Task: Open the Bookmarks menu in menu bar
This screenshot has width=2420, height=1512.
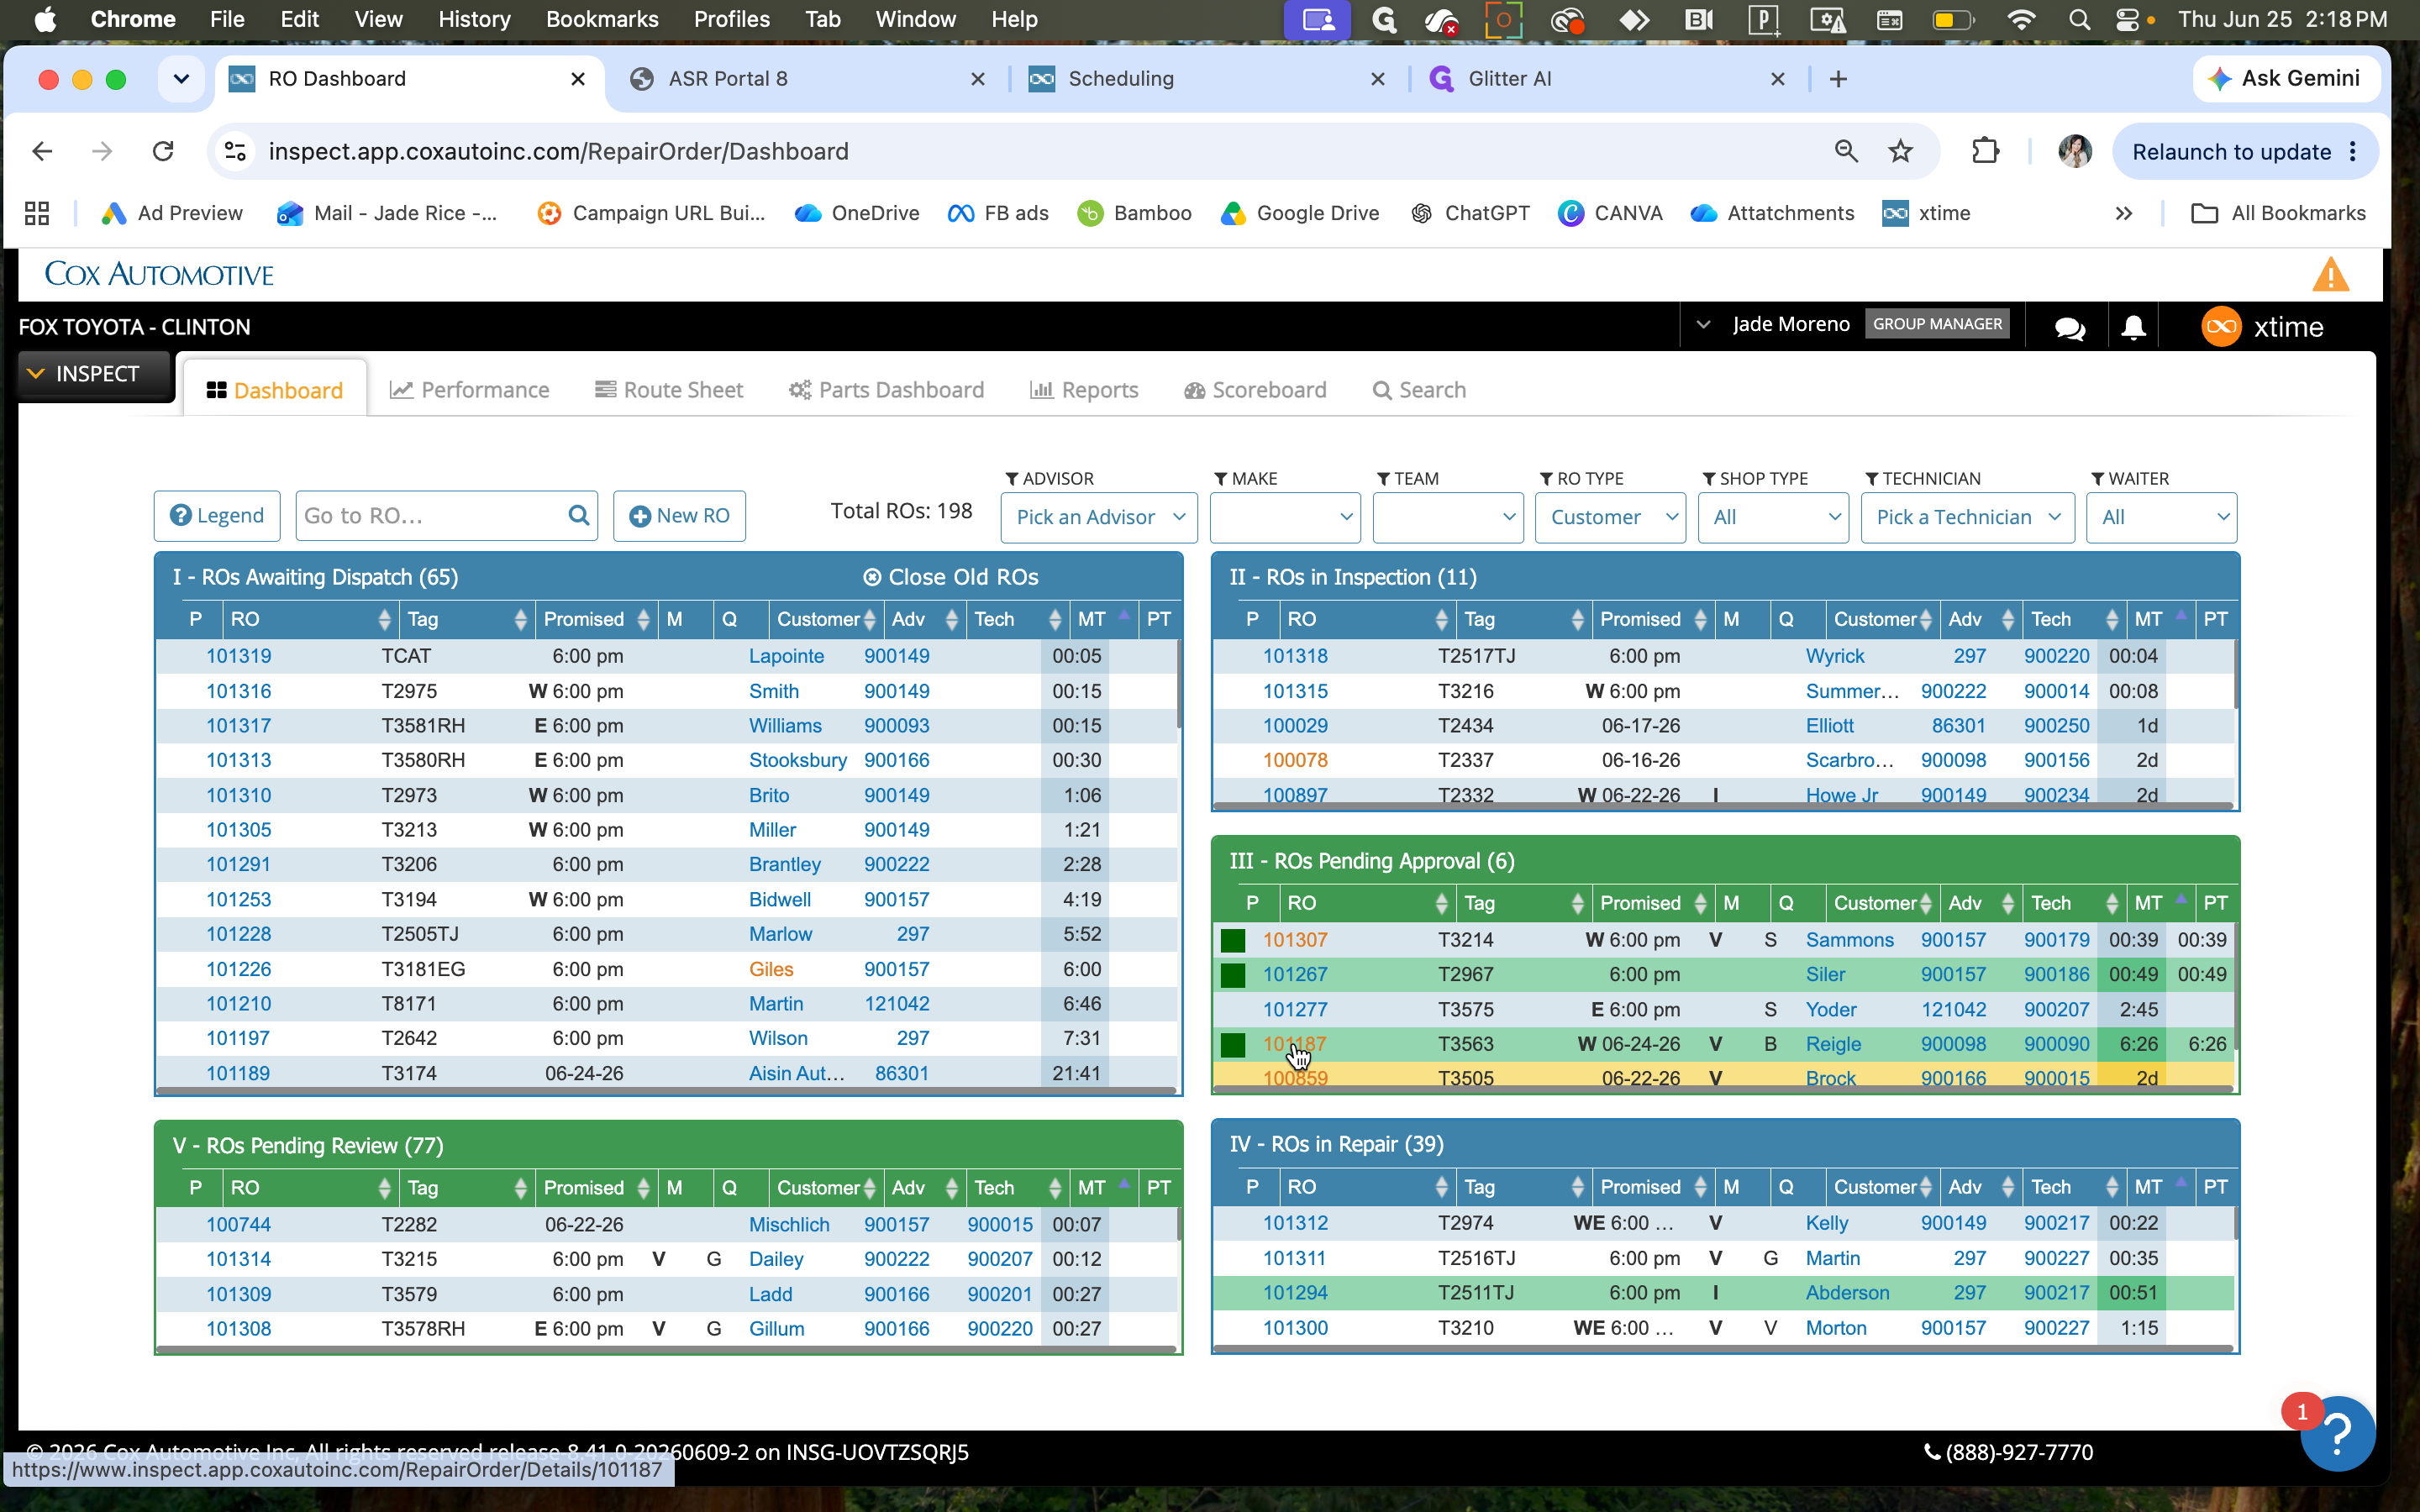Action: (602, 19)
